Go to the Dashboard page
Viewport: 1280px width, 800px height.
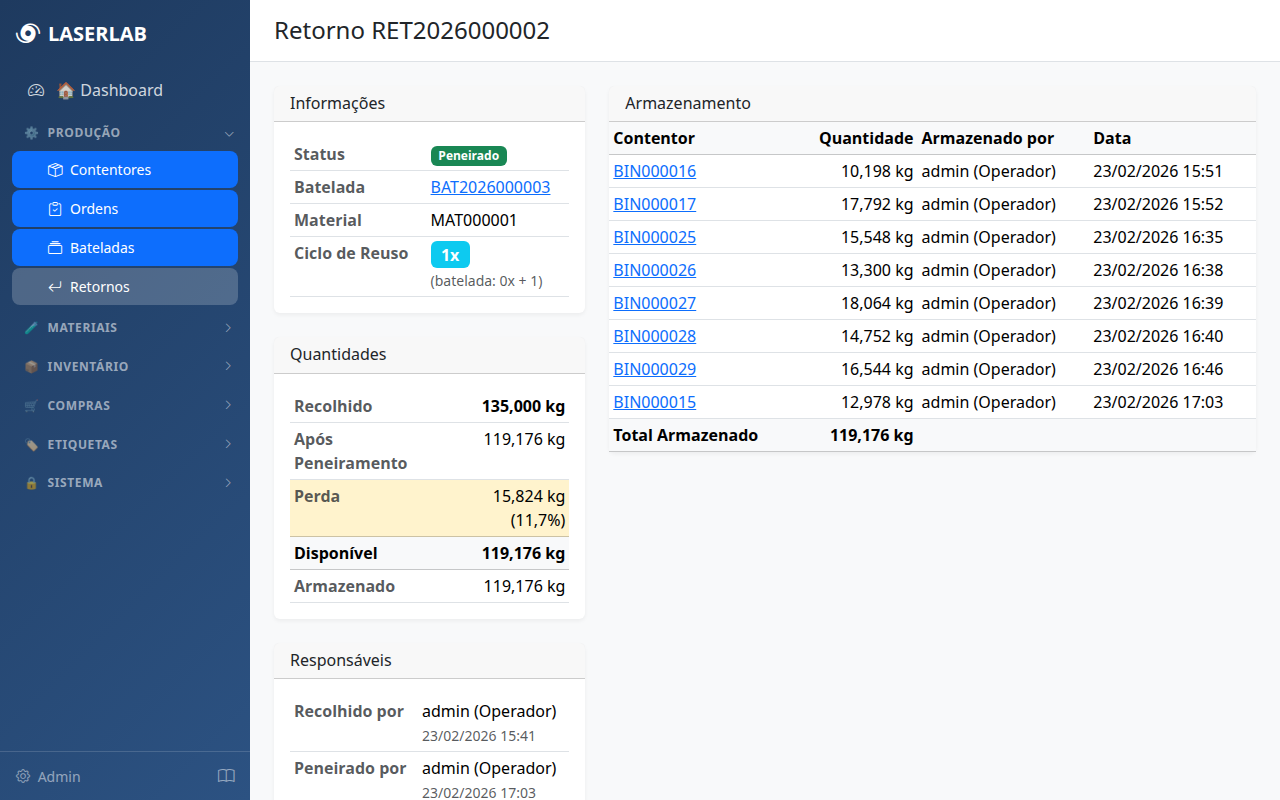[x=120, y=90]
